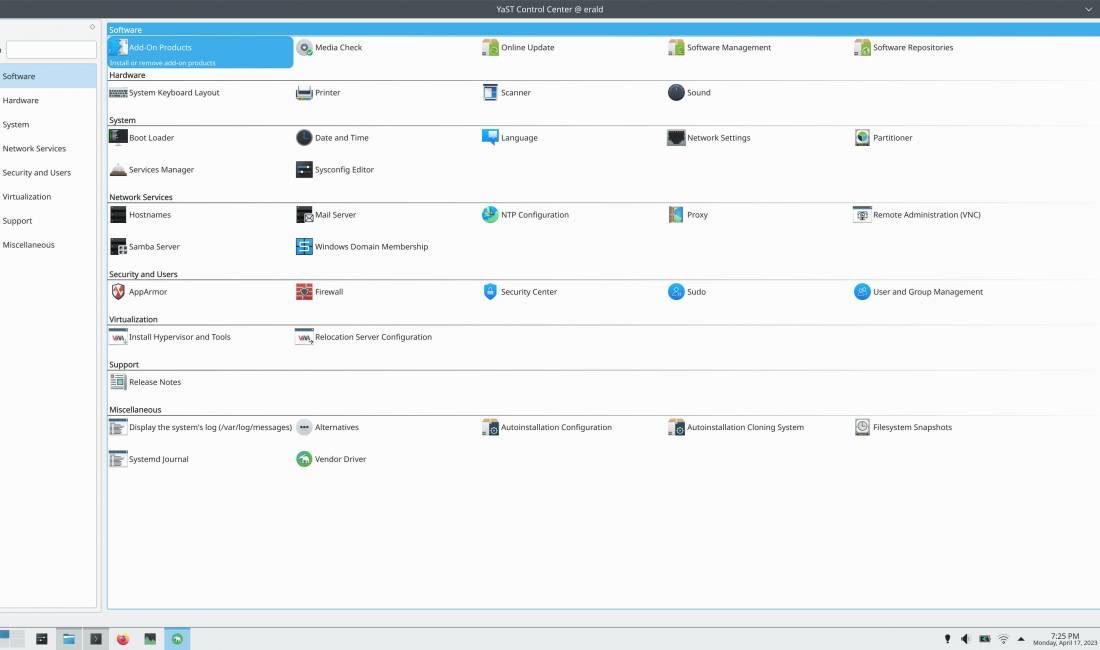
Task: Select Hardware category in sidebar
Action: (48, 100)
